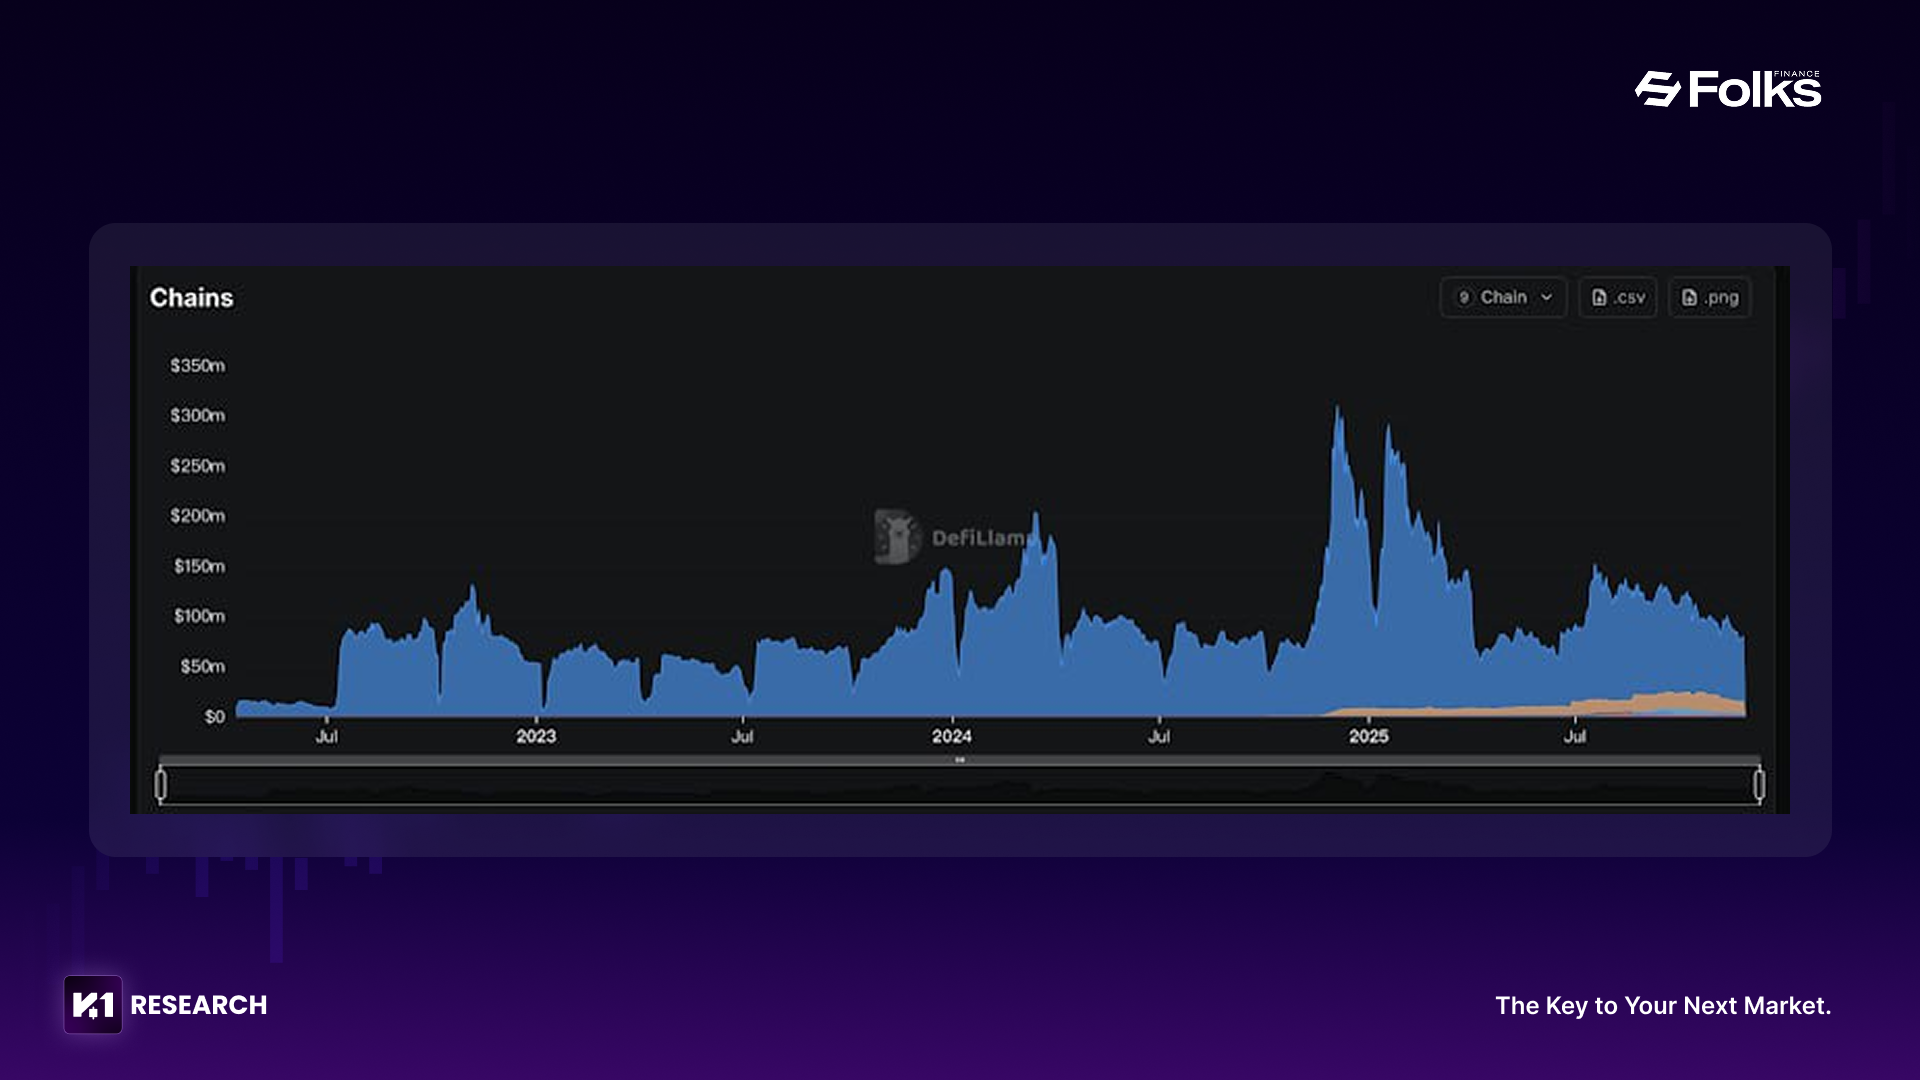Open the Chain dropdown selector
This screenshot has width=1920, height=1080.
[x=1503, y=298]
